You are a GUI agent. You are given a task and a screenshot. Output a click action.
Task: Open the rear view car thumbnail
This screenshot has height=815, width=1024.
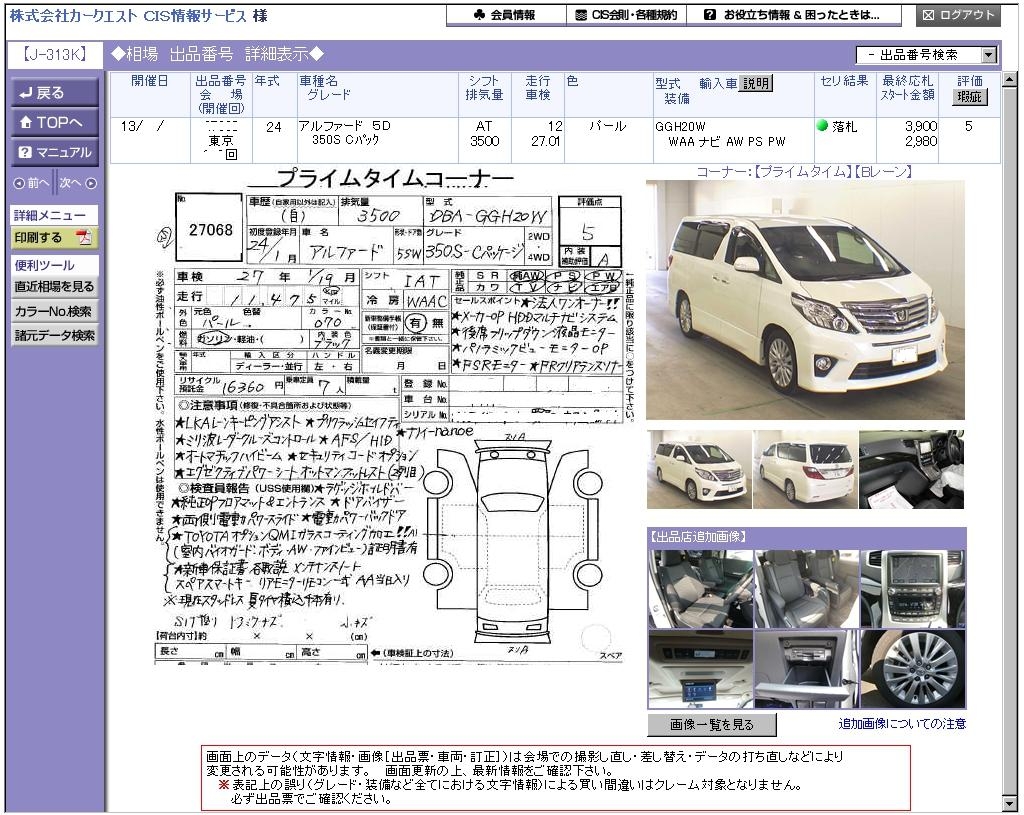click(805, 469)
